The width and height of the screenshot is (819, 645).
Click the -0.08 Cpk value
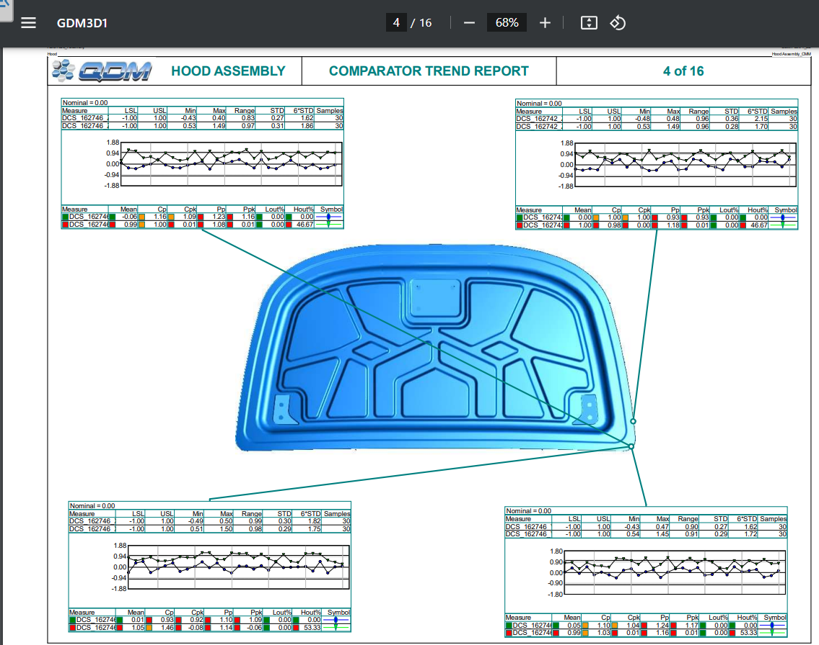tap(195, 627)
